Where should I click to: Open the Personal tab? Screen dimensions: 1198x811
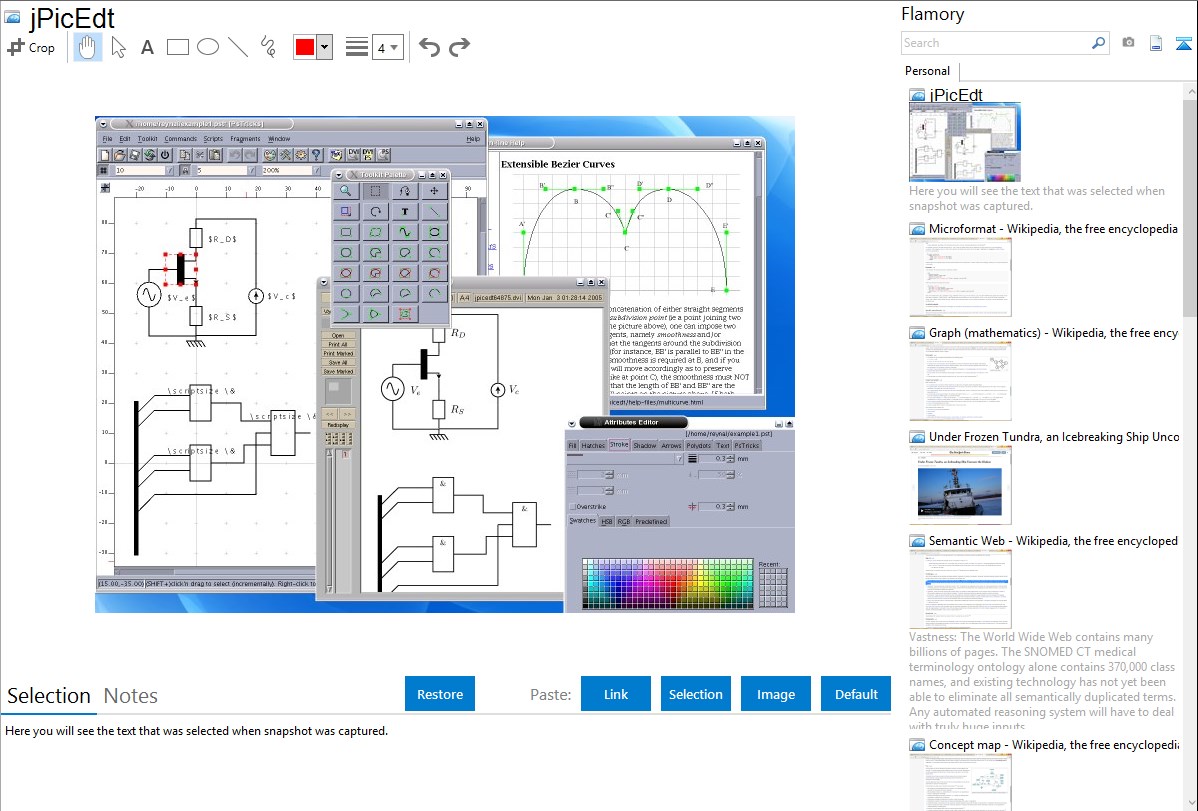927,71
